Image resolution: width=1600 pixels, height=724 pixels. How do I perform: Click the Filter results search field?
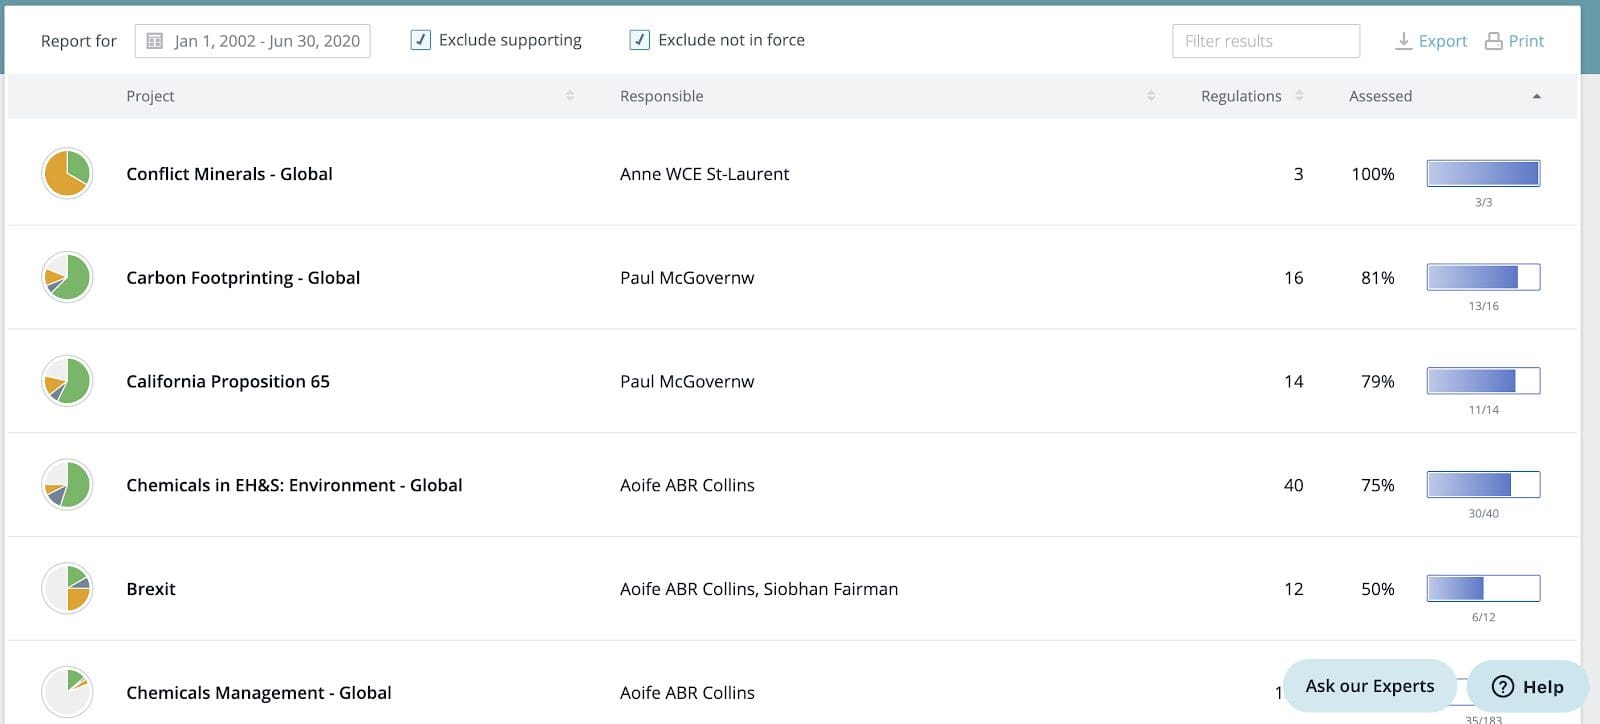(x=1265, y=41)
